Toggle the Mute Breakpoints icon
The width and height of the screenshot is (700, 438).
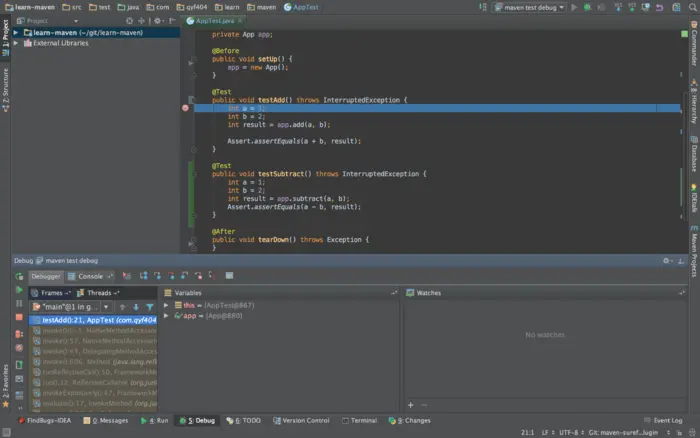click(19, 347)
